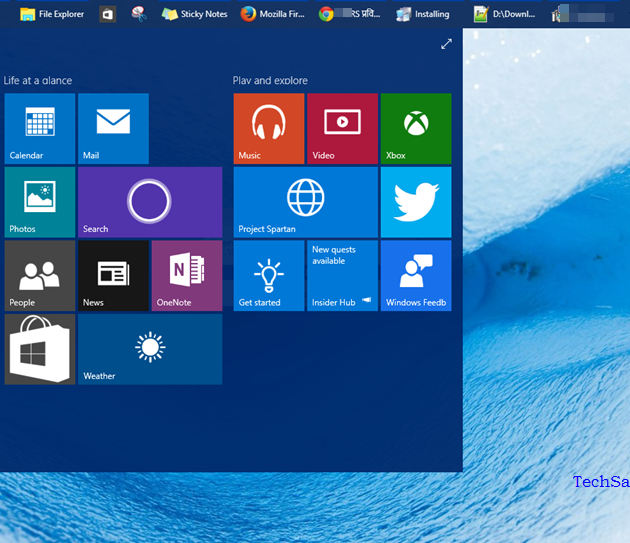Switch to the D:\Downl... Notepad++ taskbar item
Viewport: 630px width, 543px height.
click(x=505, y=14)
